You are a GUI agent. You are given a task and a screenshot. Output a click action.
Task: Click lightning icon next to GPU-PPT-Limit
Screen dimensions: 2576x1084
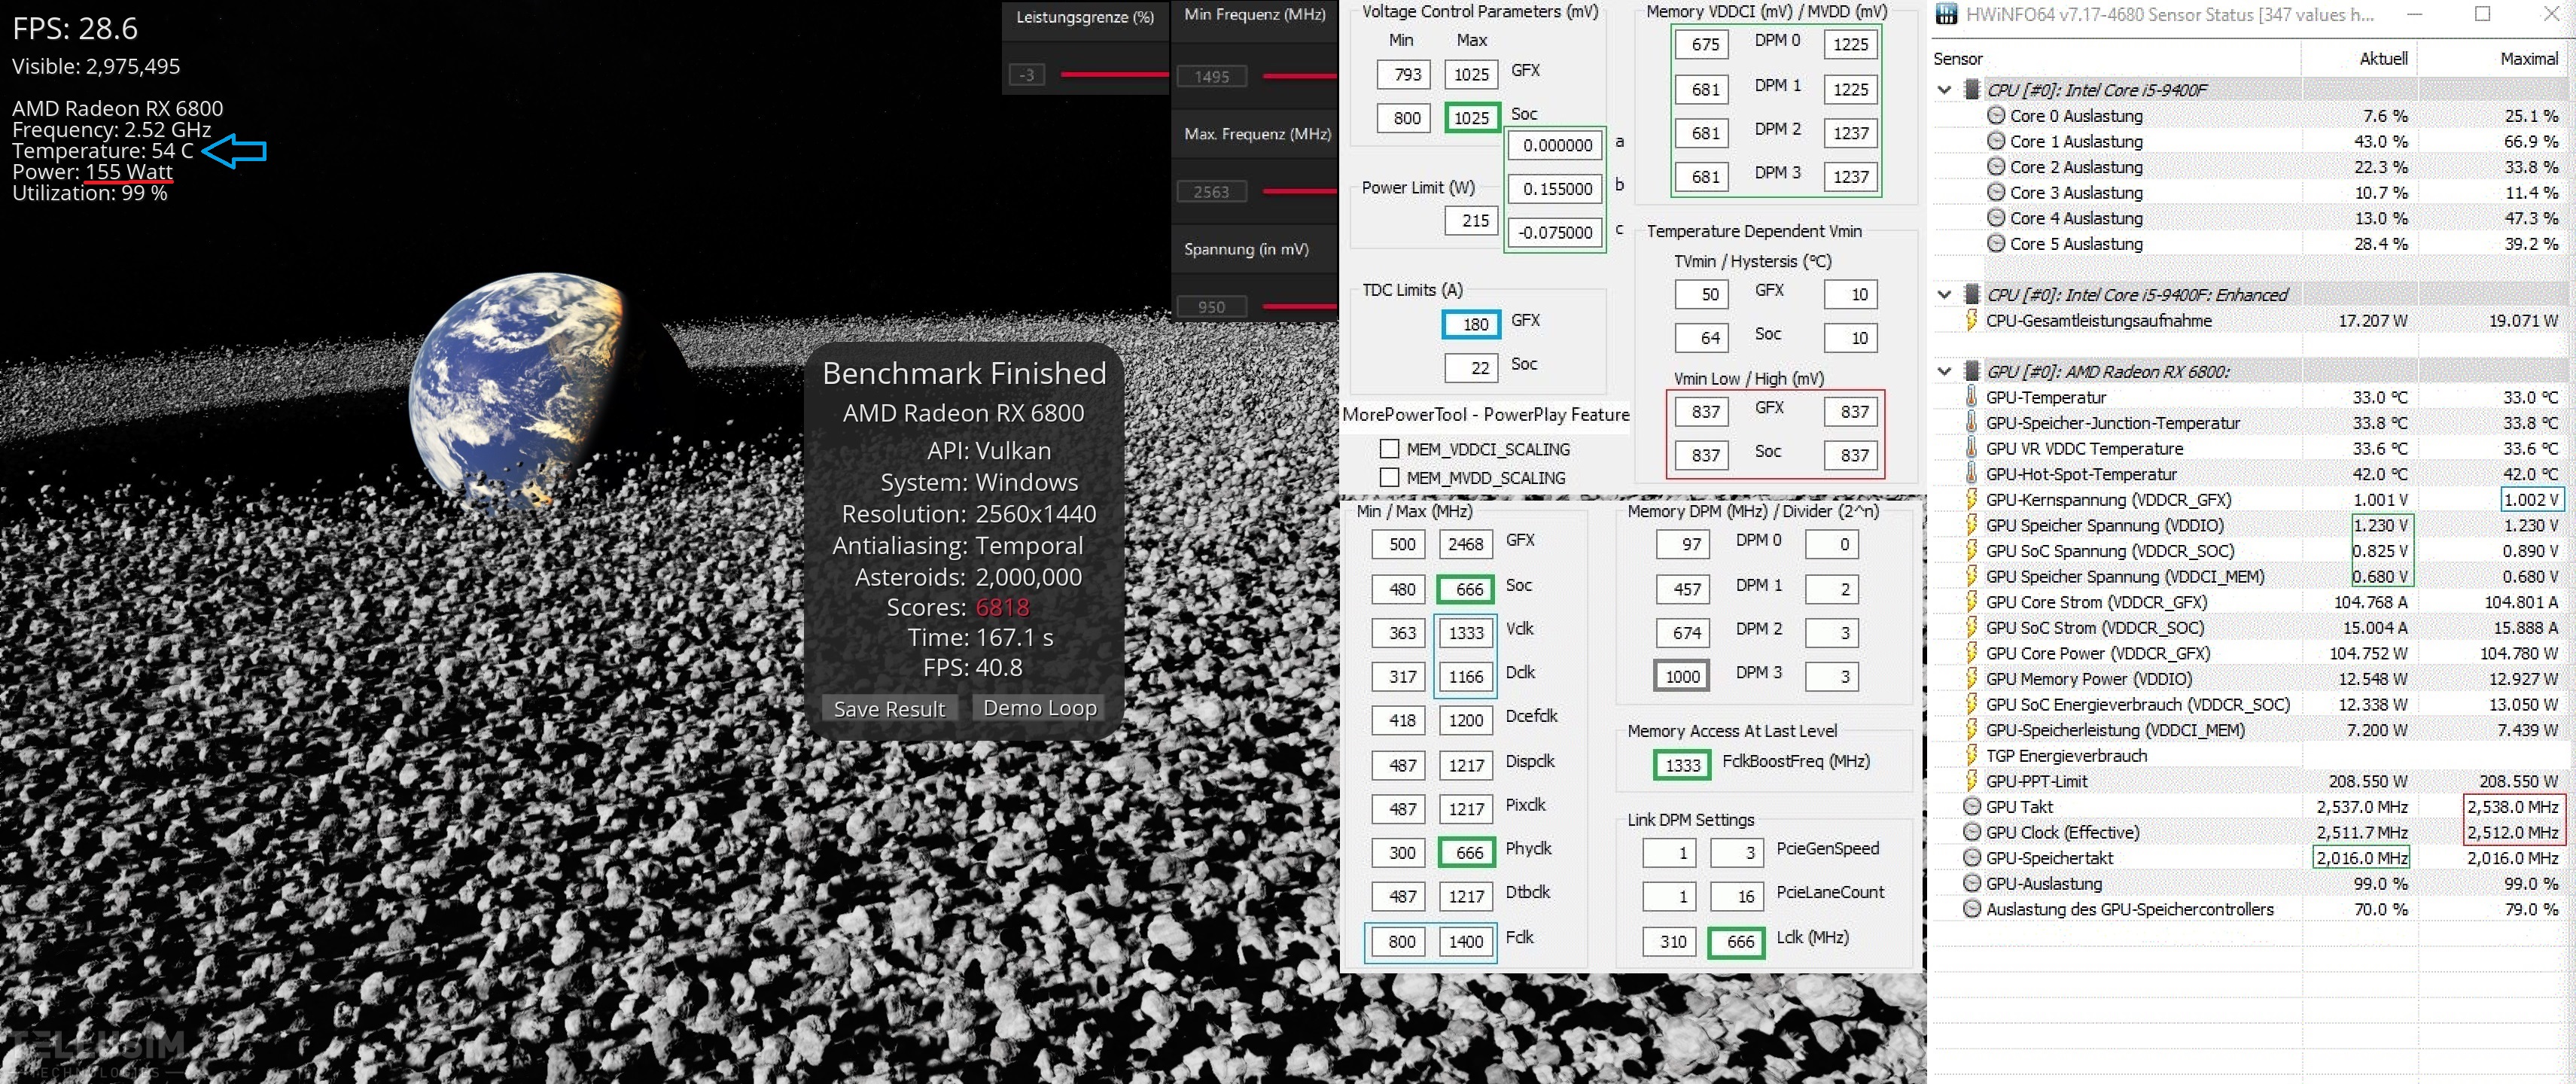point(1971,781)
